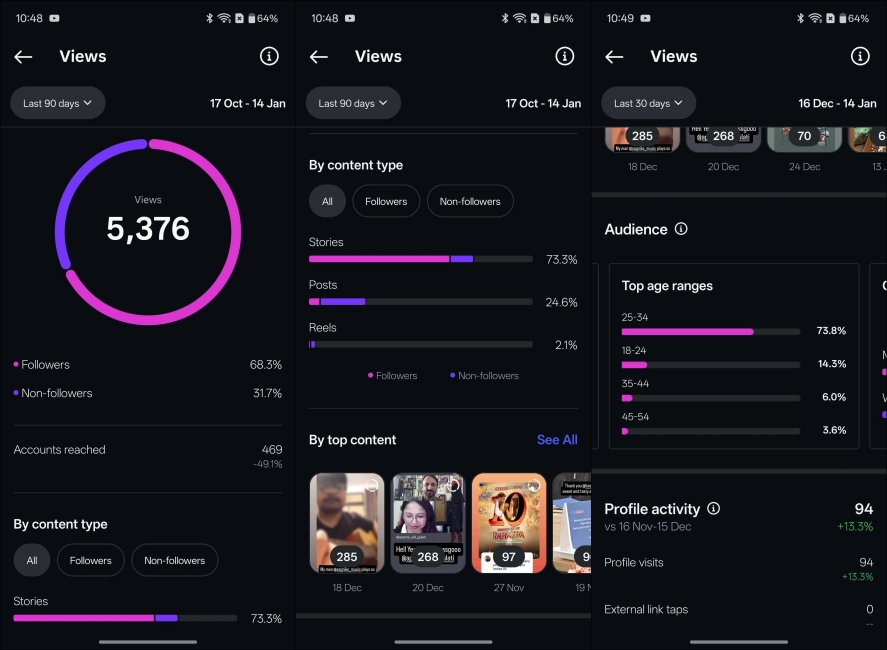Open the Last 90 days date range selector
887x650 pixels.
(x=57, y=102)
